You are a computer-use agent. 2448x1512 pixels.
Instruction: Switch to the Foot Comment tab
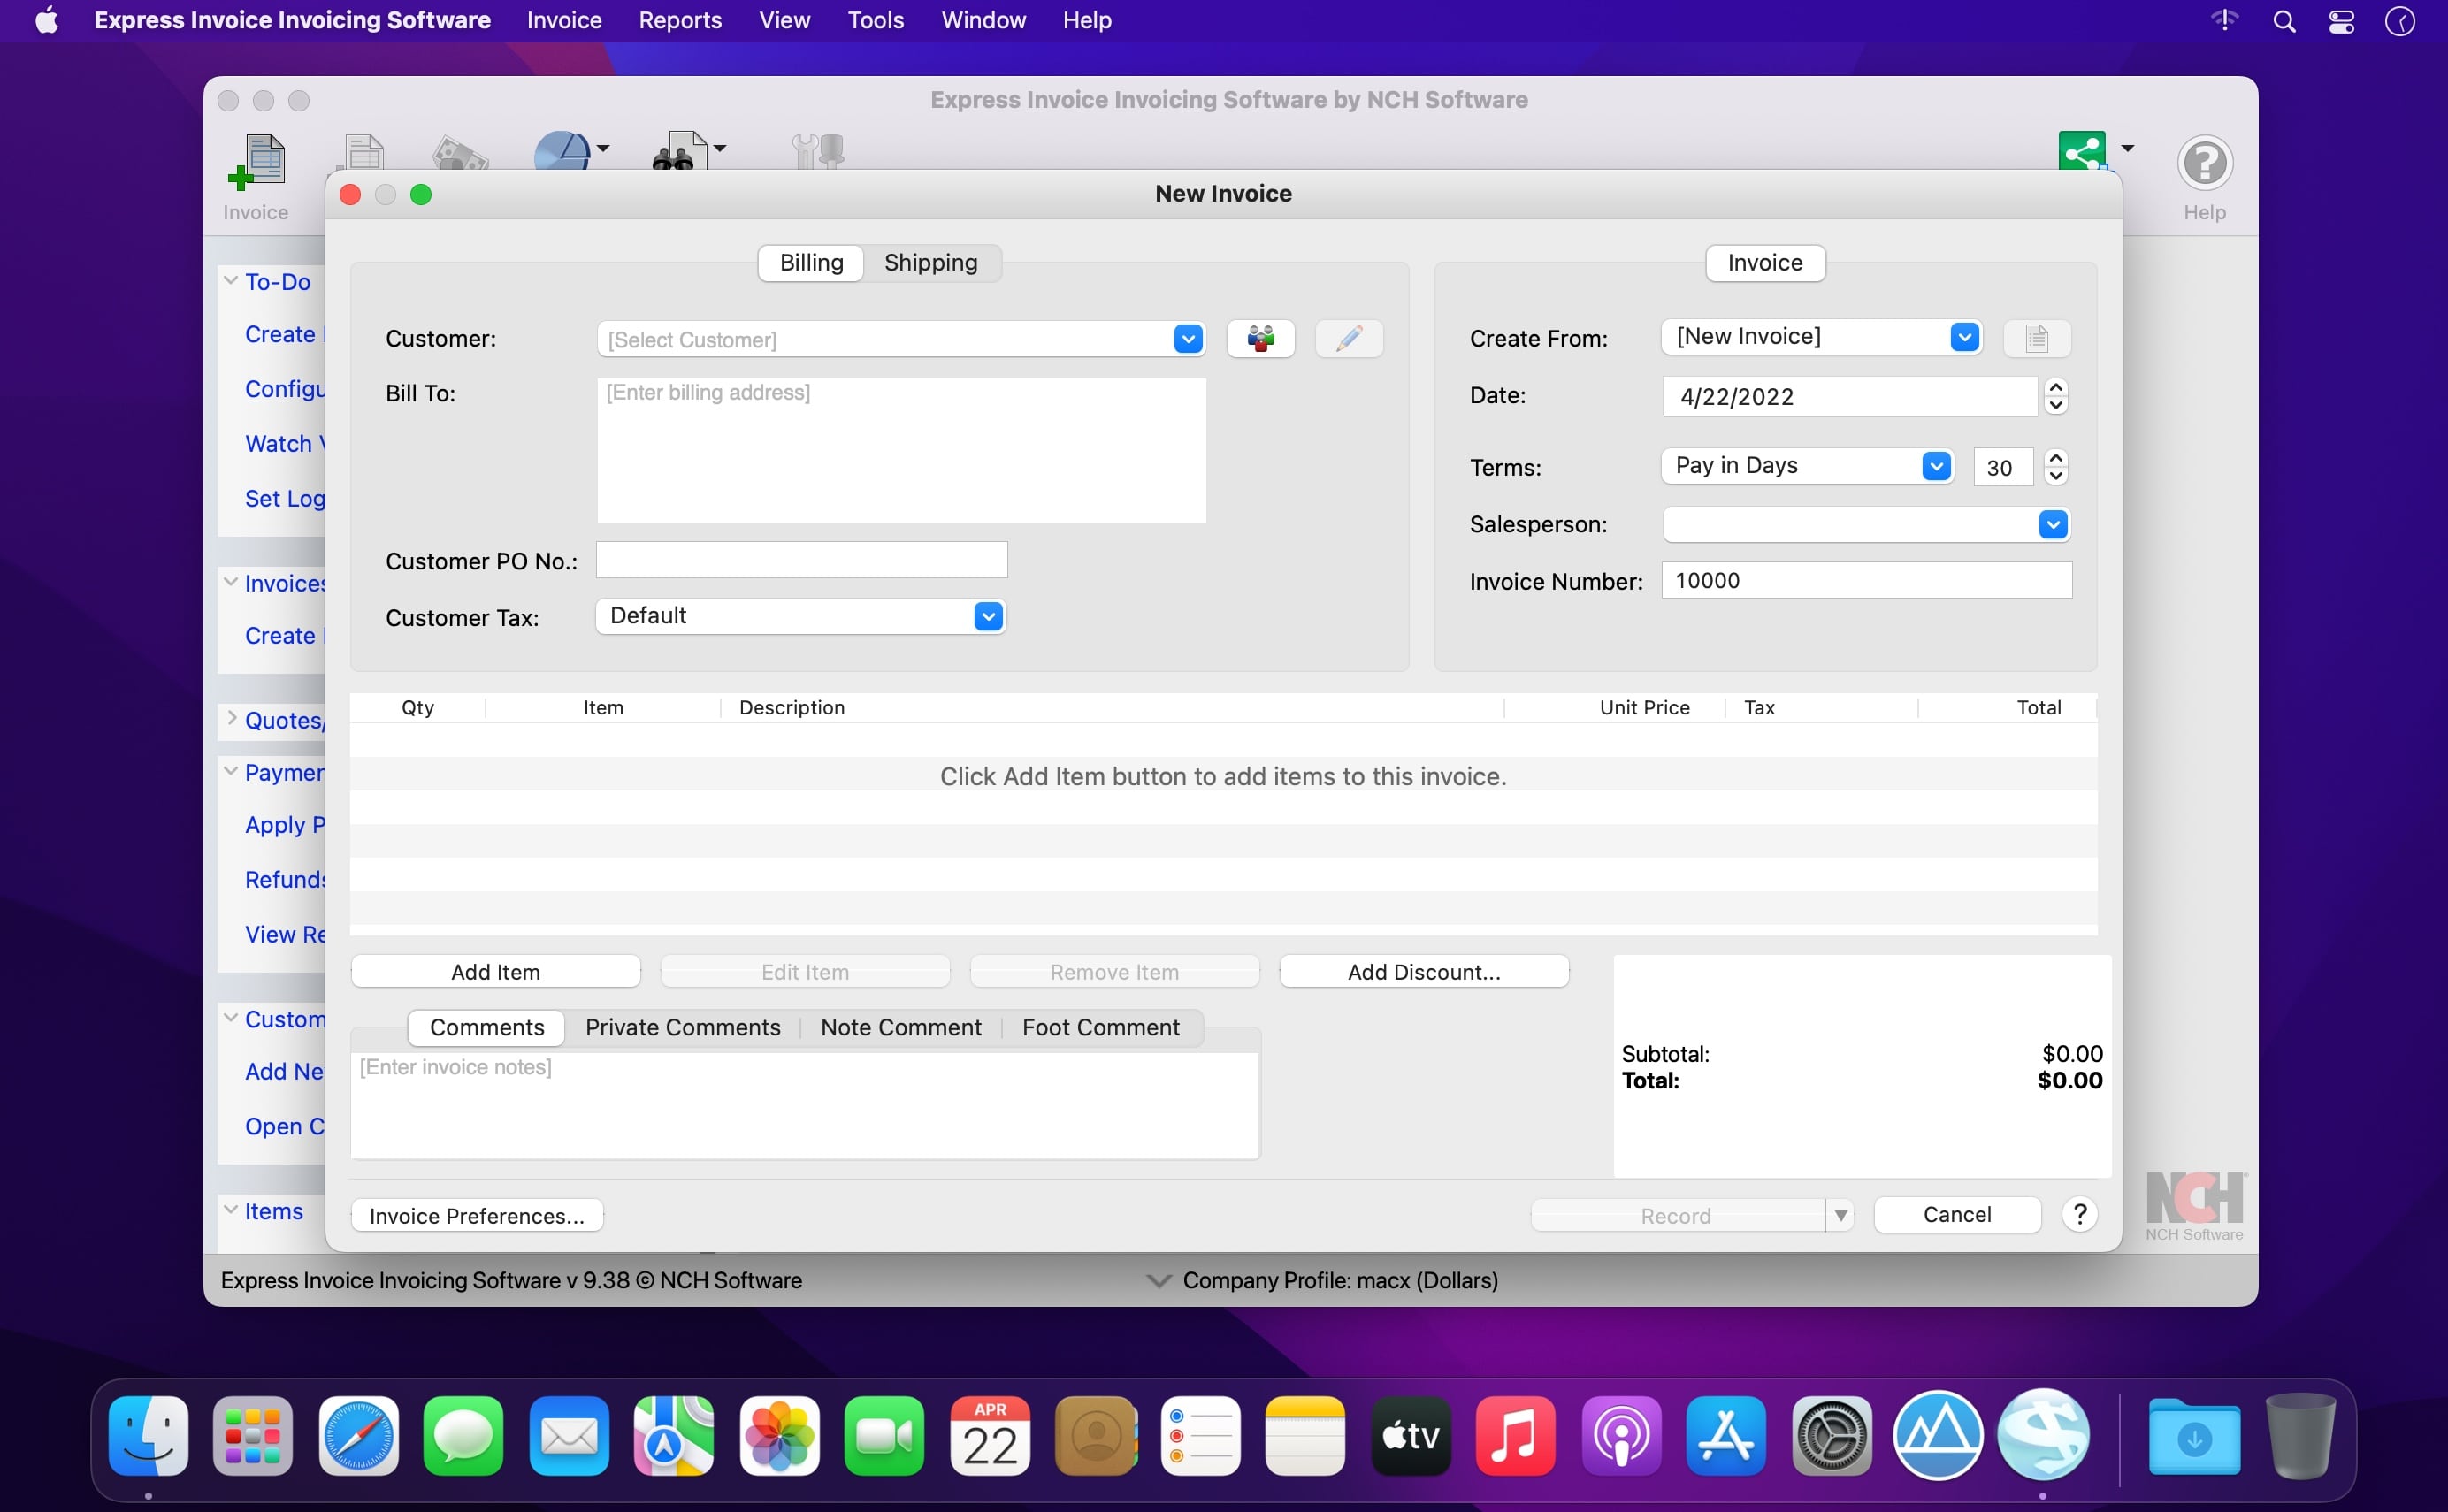(1101, 1028)
